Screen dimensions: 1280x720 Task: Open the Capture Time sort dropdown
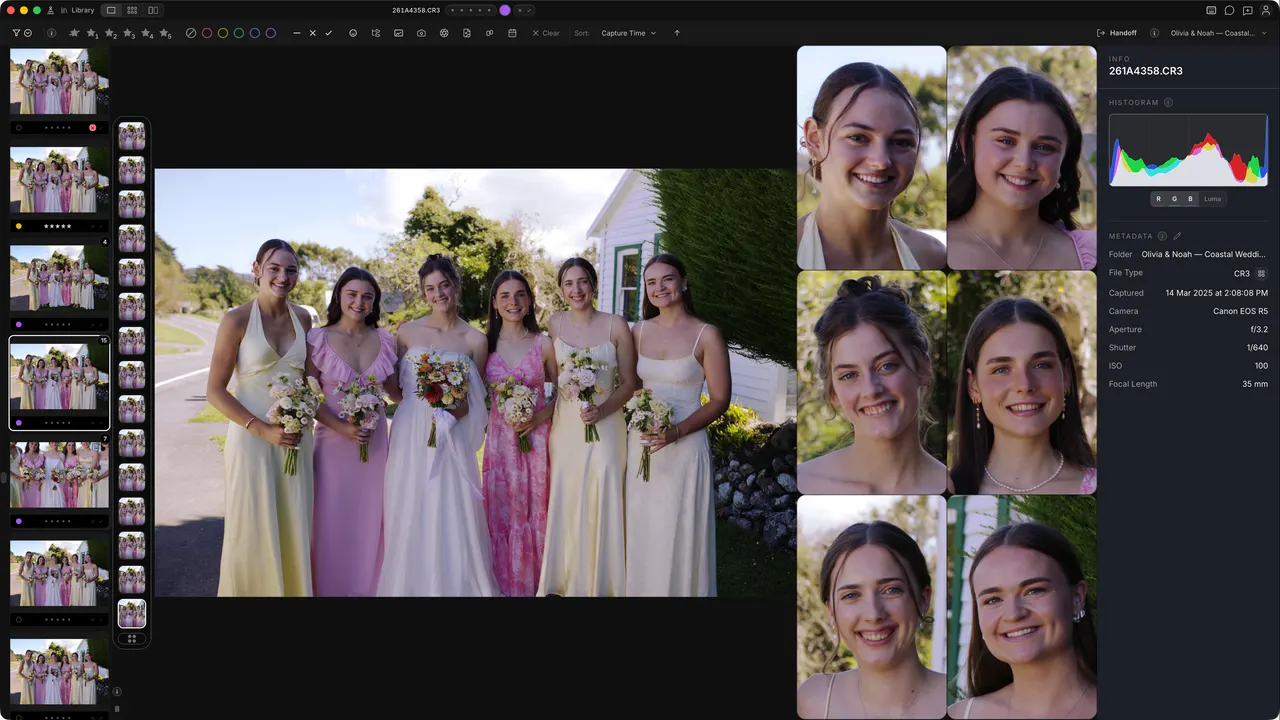pyautogui.click(x=629, y=33)
